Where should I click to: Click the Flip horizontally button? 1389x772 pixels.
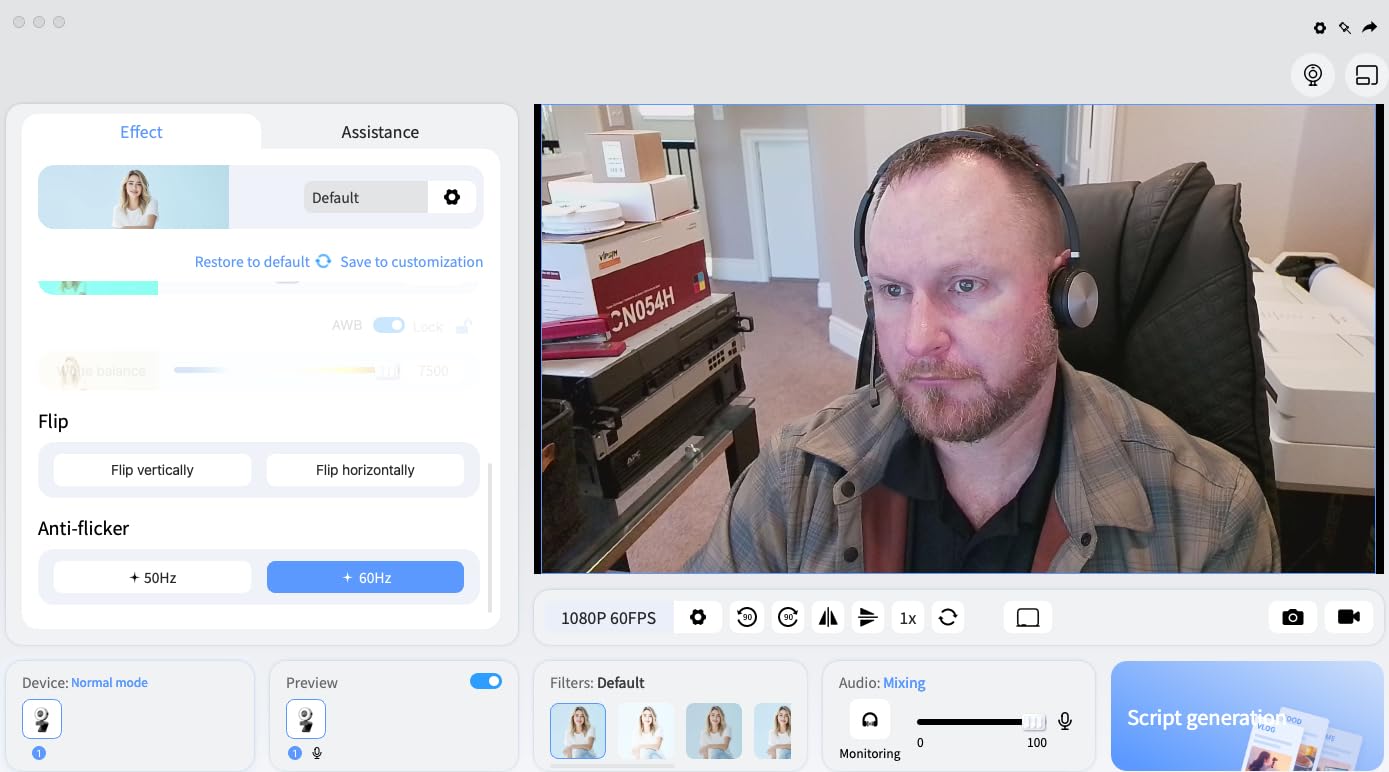[x=365, y=470]
